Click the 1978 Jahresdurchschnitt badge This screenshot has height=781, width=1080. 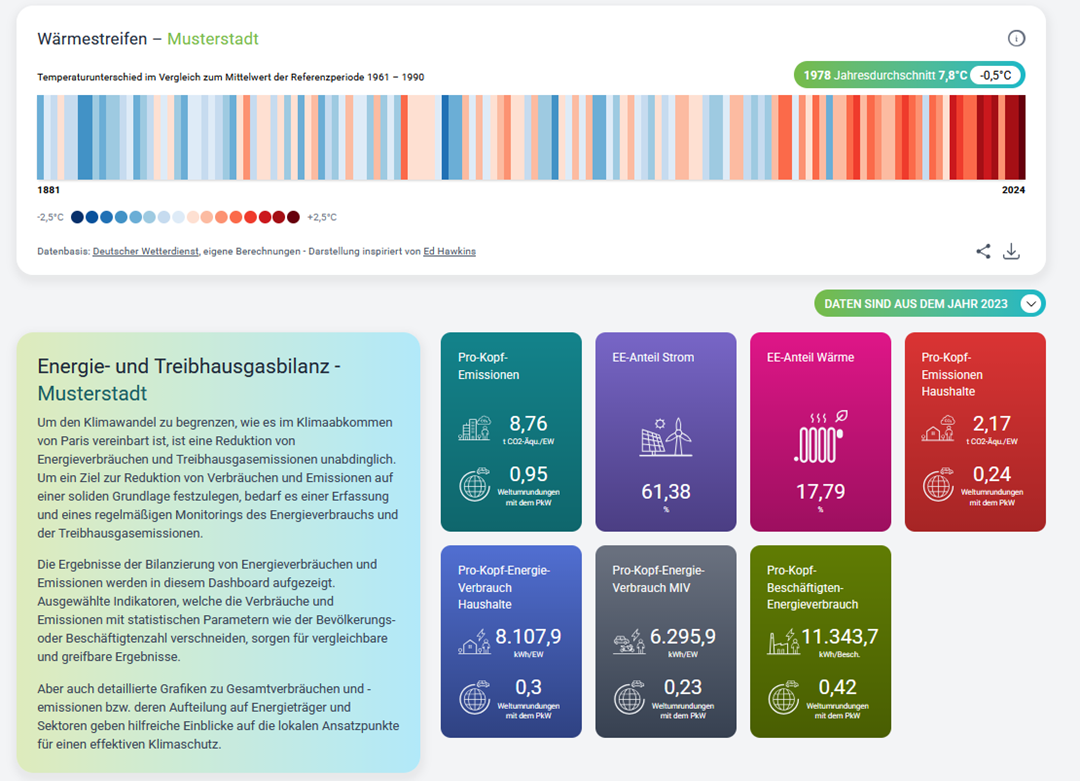(x=910, y=74)
